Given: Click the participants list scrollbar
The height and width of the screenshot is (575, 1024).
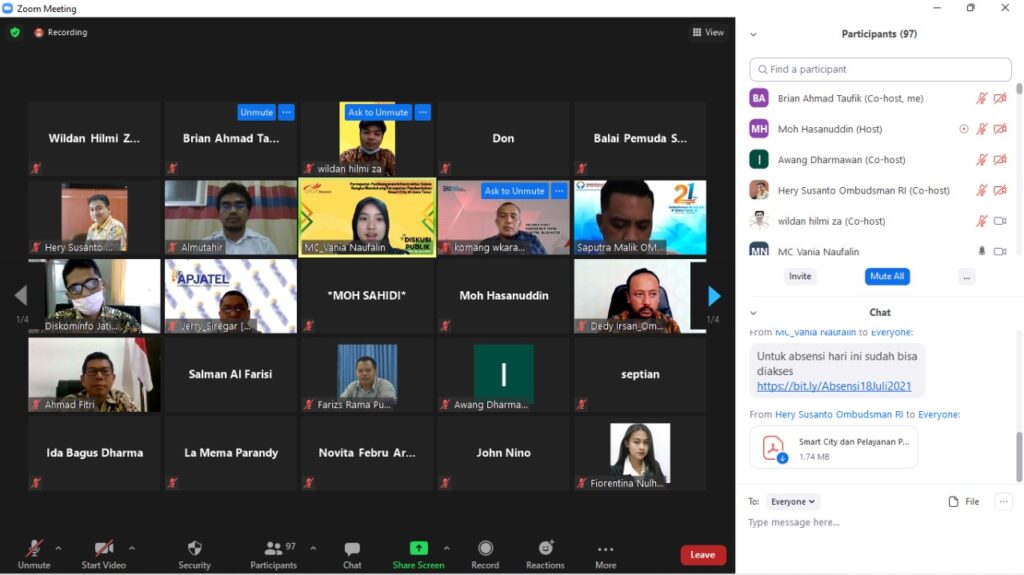Looking at the screenshot, I should (1019, 90).
